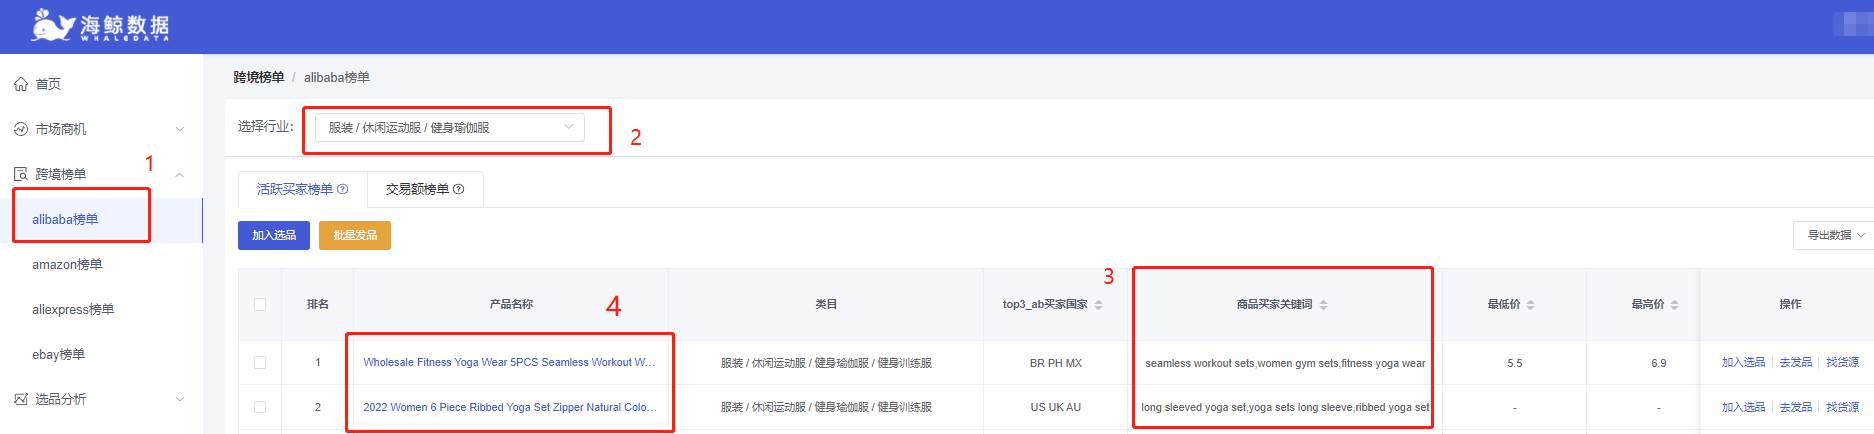The image size is (1874, 434).
Task: Click the help icon next to 交易额榜单
Action: pos(459,189)
